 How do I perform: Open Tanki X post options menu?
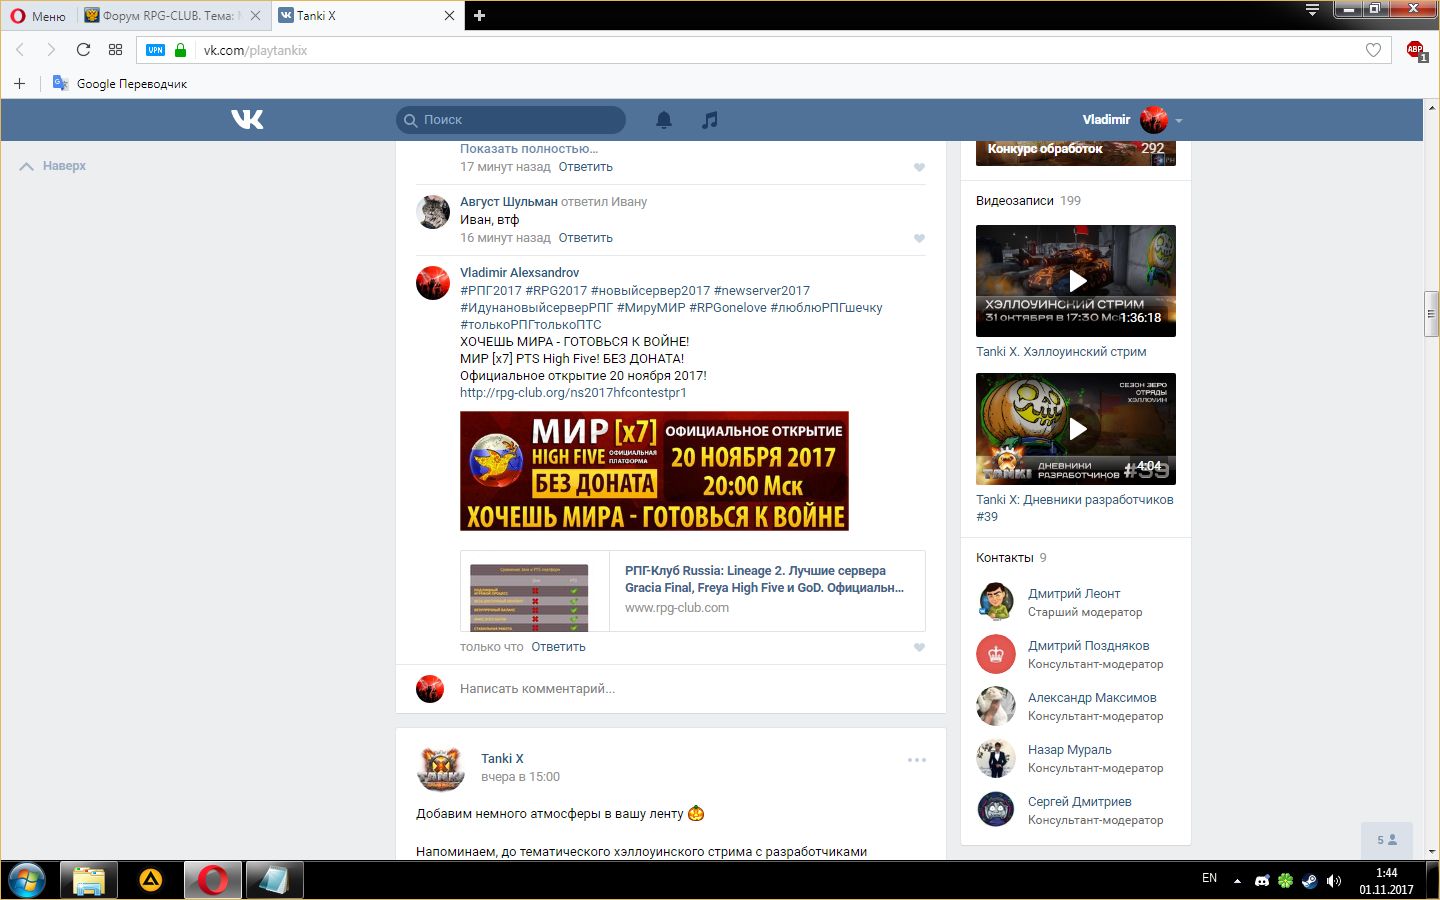[917, 760]
